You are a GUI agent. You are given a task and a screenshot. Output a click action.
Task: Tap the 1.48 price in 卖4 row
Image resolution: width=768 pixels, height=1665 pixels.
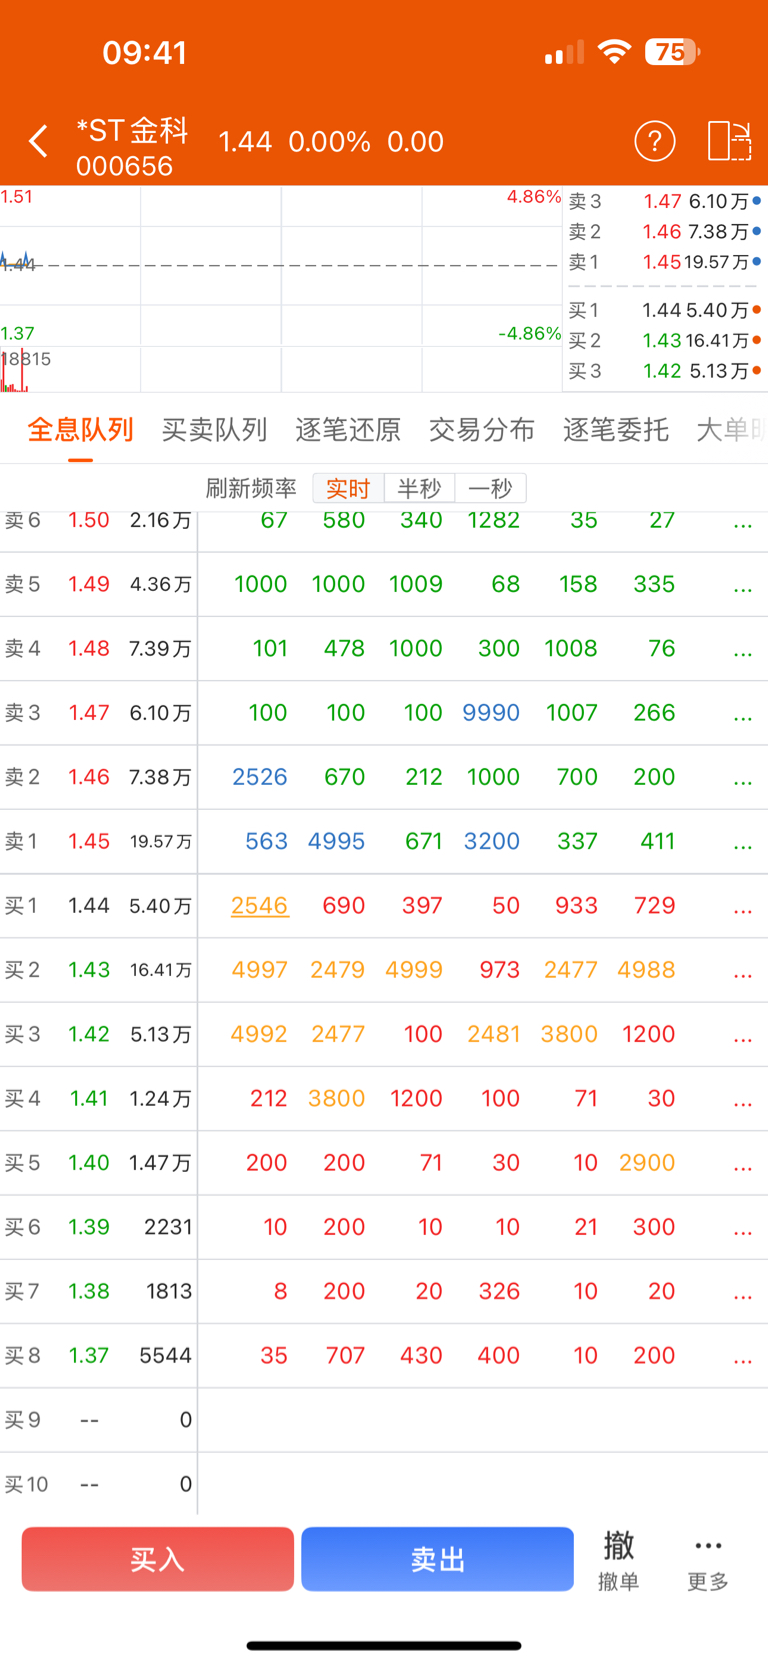pyautogui.click(x=89, y=648)
